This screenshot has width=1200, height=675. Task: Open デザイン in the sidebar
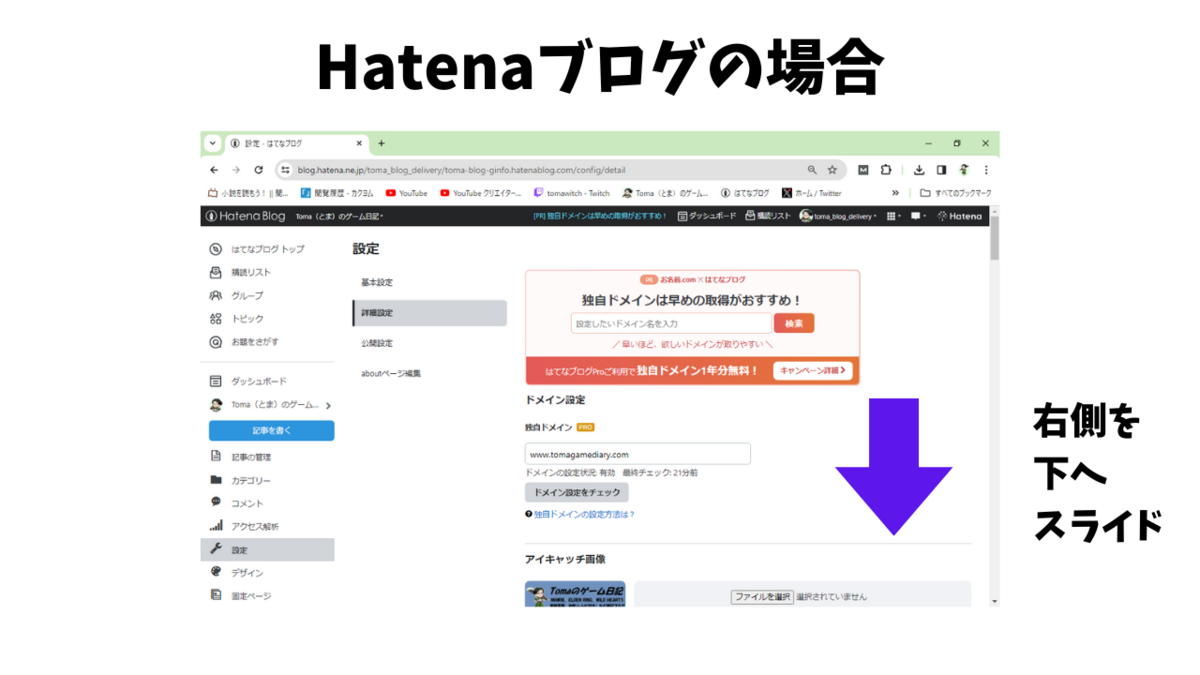237,573
